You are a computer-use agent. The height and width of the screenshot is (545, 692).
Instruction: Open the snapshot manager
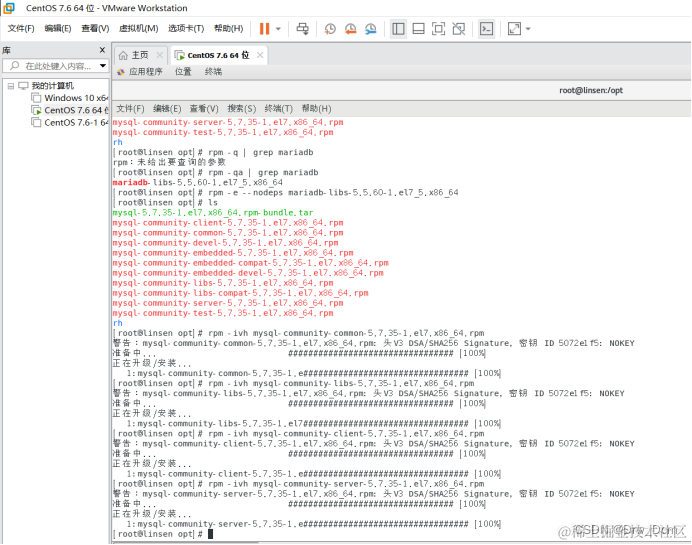pos(371,29)
